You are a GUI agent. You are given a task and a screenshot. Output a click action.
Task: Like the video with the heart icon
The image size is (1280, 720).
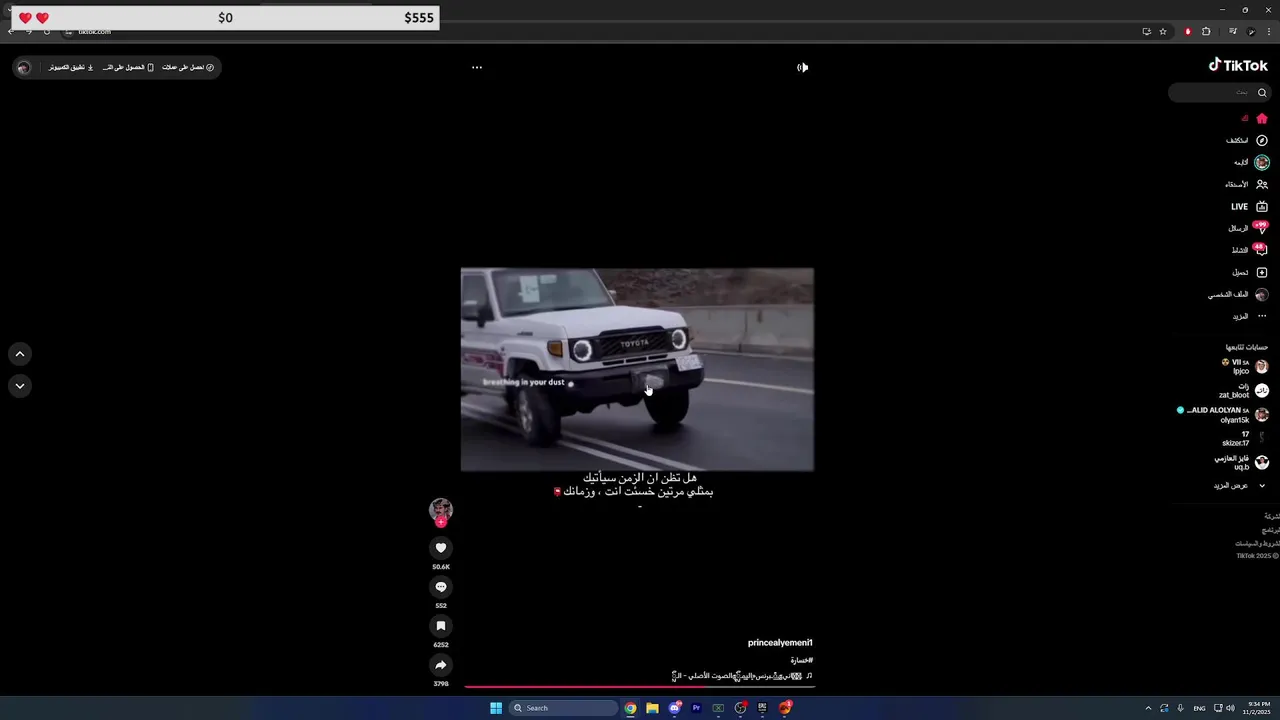pos(441,548)
